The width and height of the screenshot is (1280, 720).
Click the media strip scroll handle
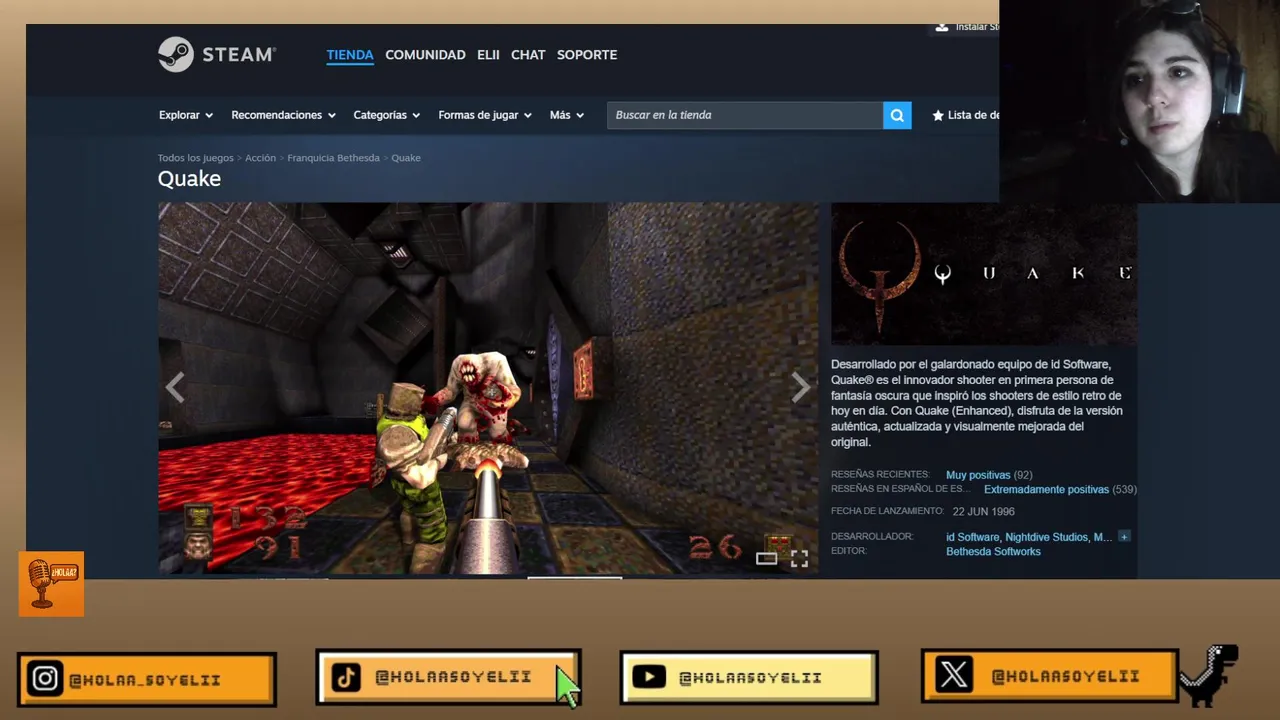(x=575, y=576)
